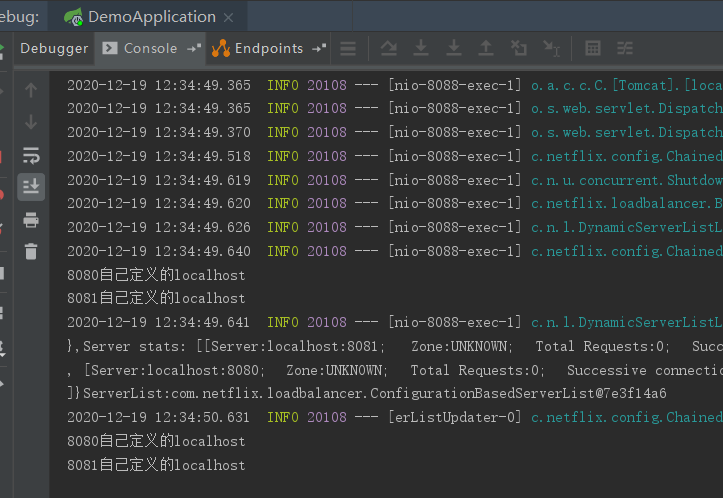723x498 pixels.
Task: Click the c.netflix.config.Chained text at 12:34:49.518
Action: [627, 156]
